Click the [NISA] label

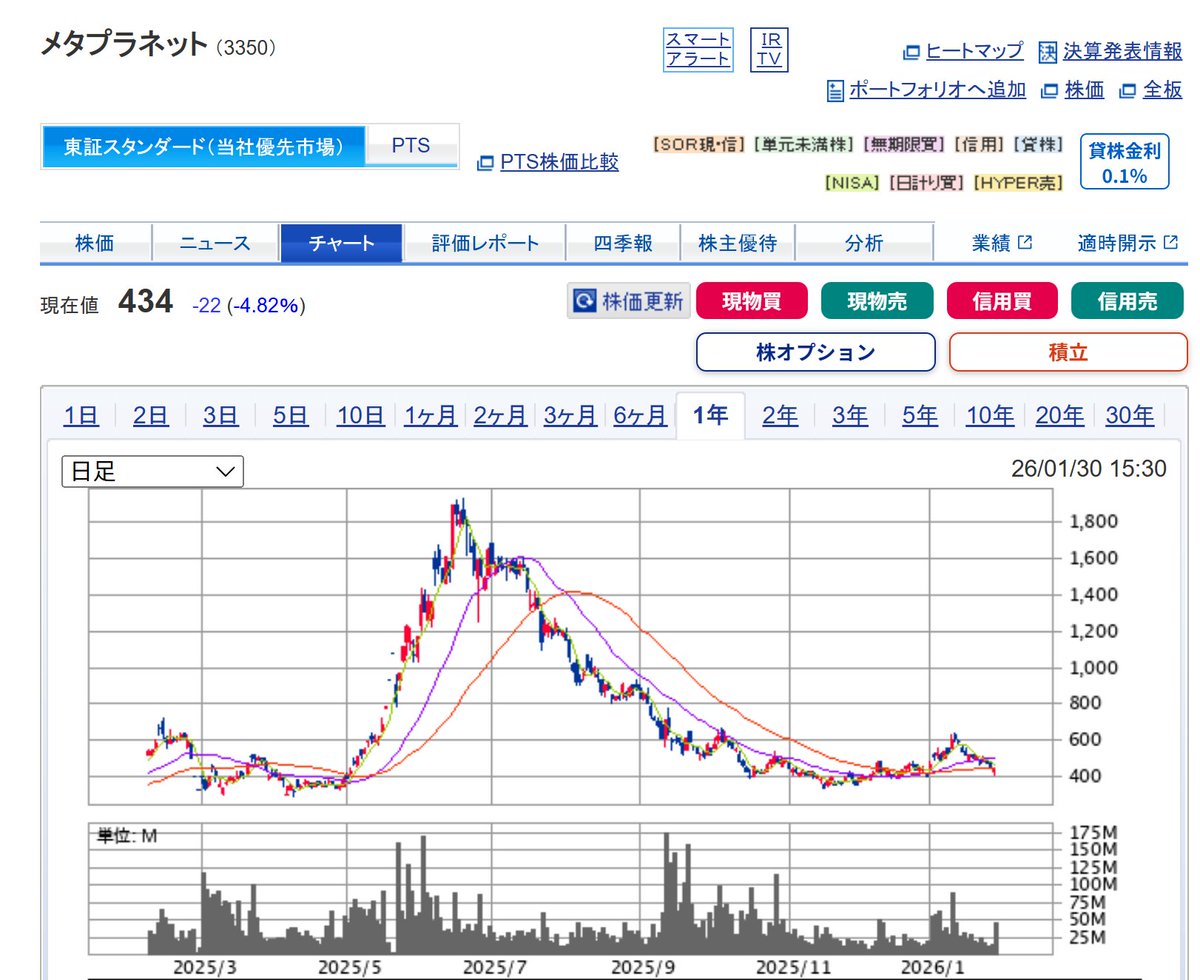851,183
